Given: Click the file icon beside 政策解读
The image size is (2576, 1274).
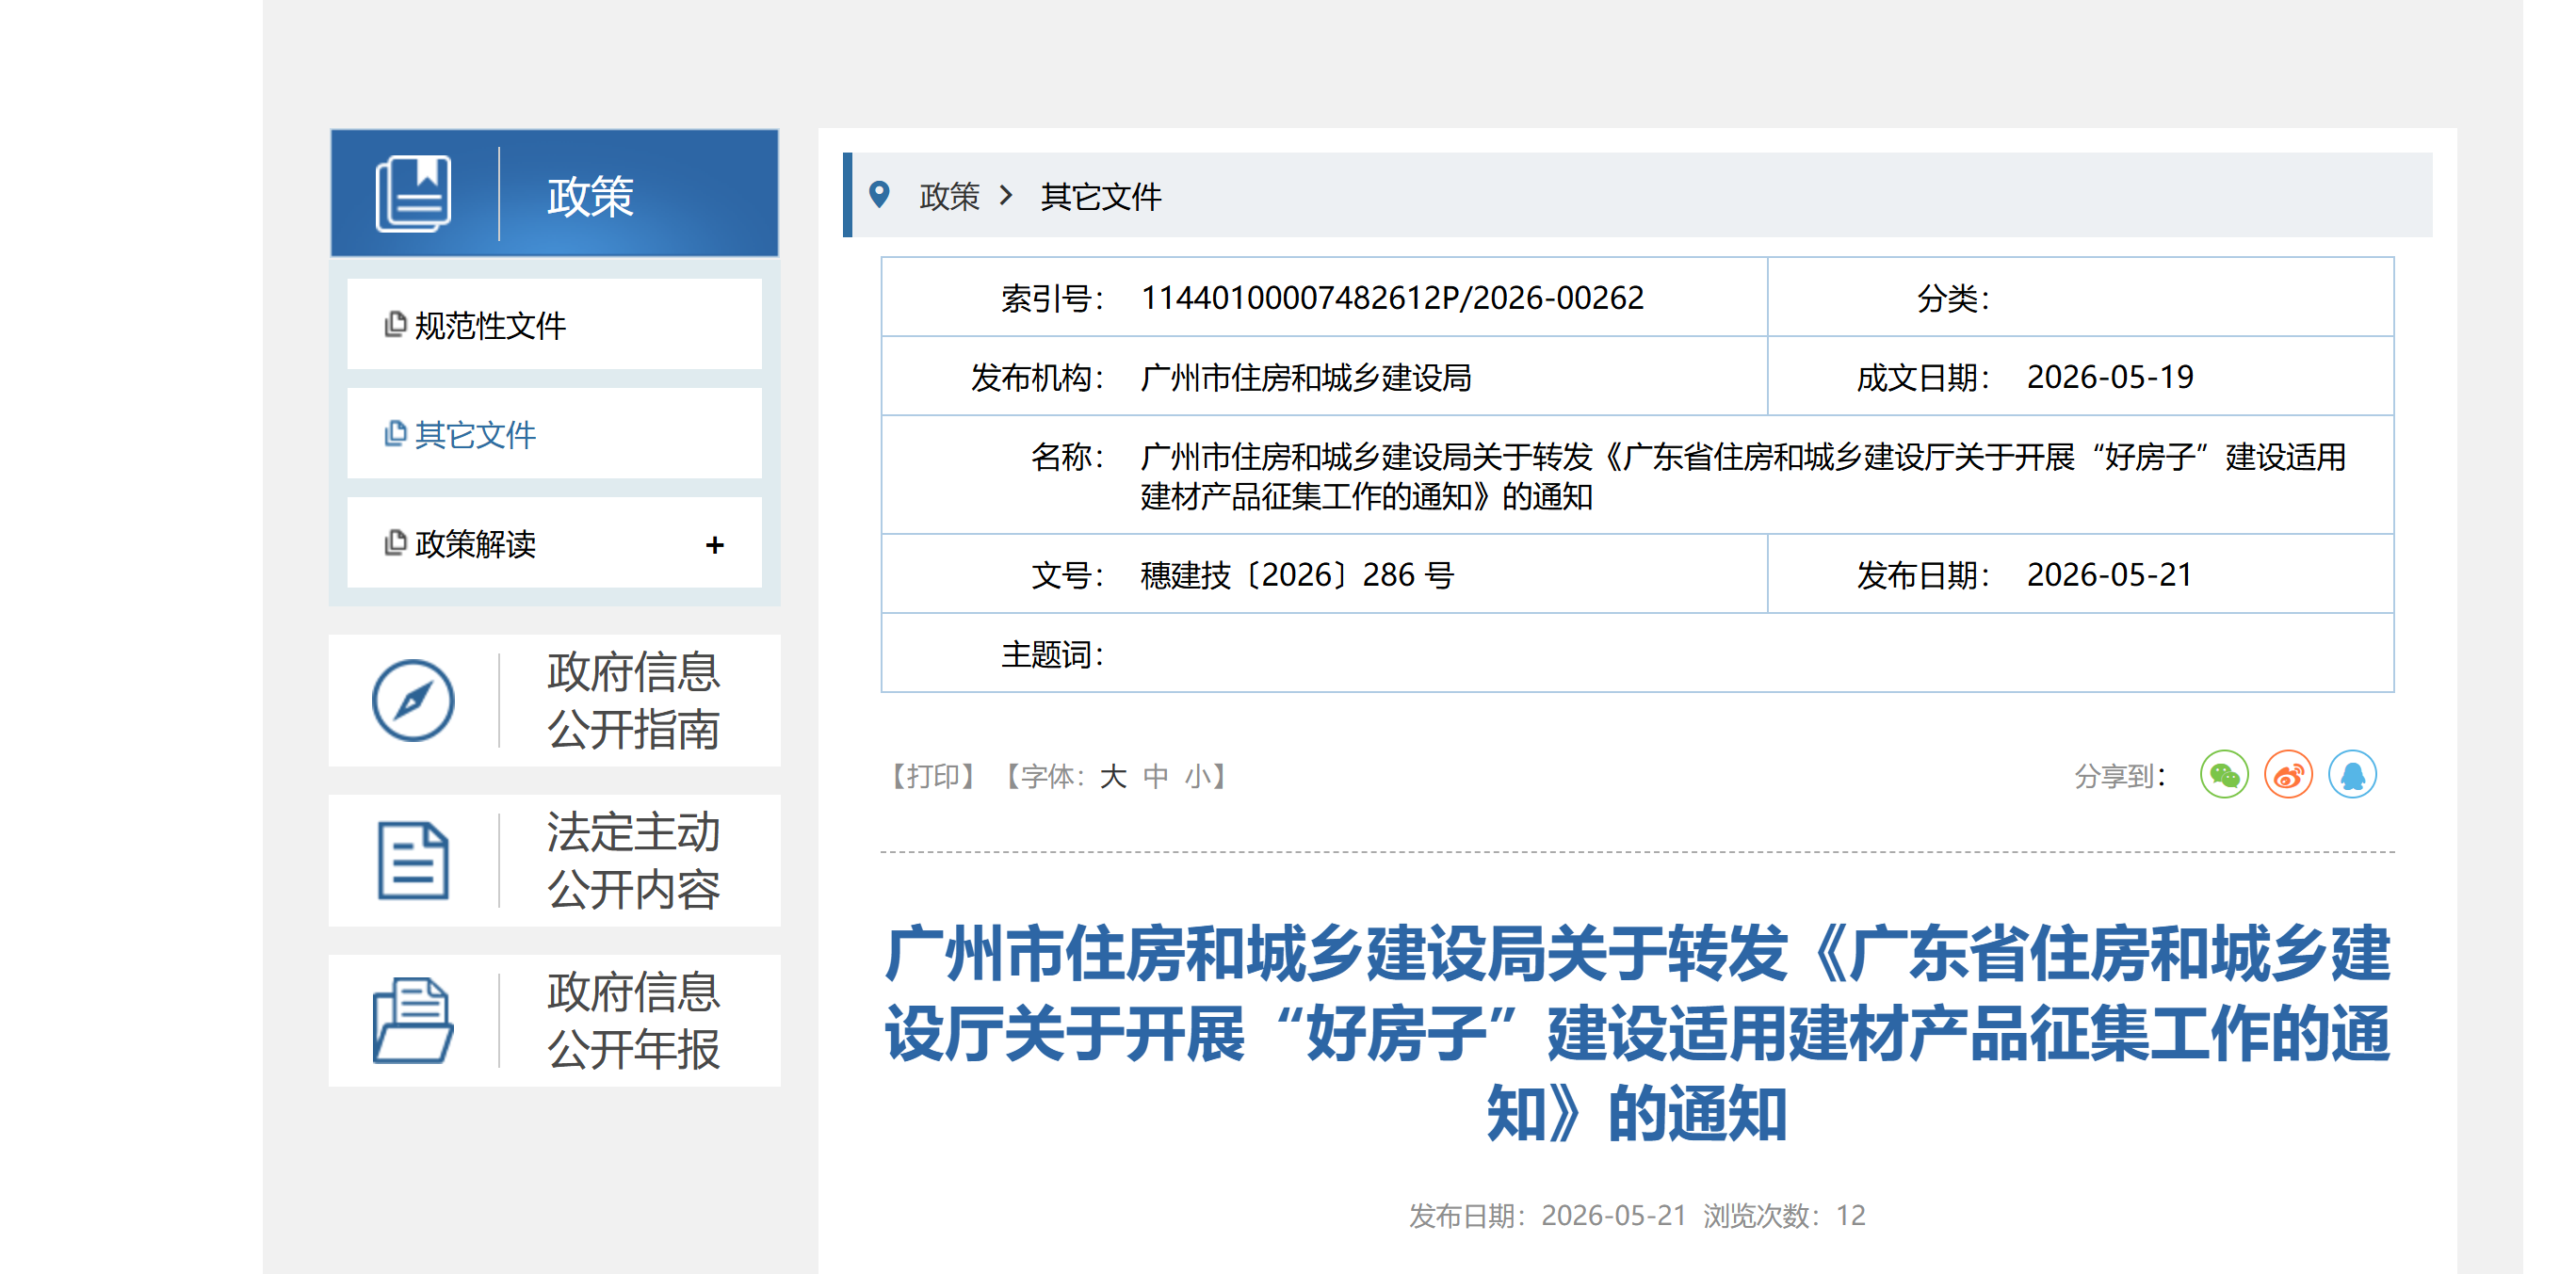Looking at the screenshot, I should coord(396,542).
